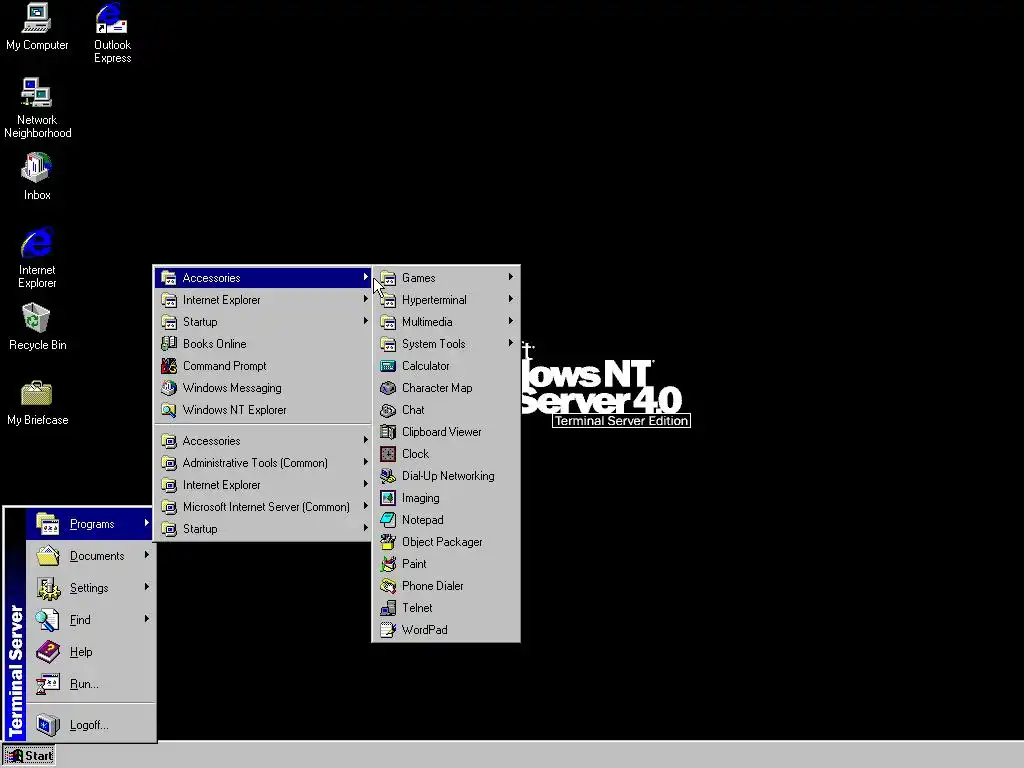Open Dial-Up Networking entry
This screenshot has height=768, width=1024.
tap(446, 476)
